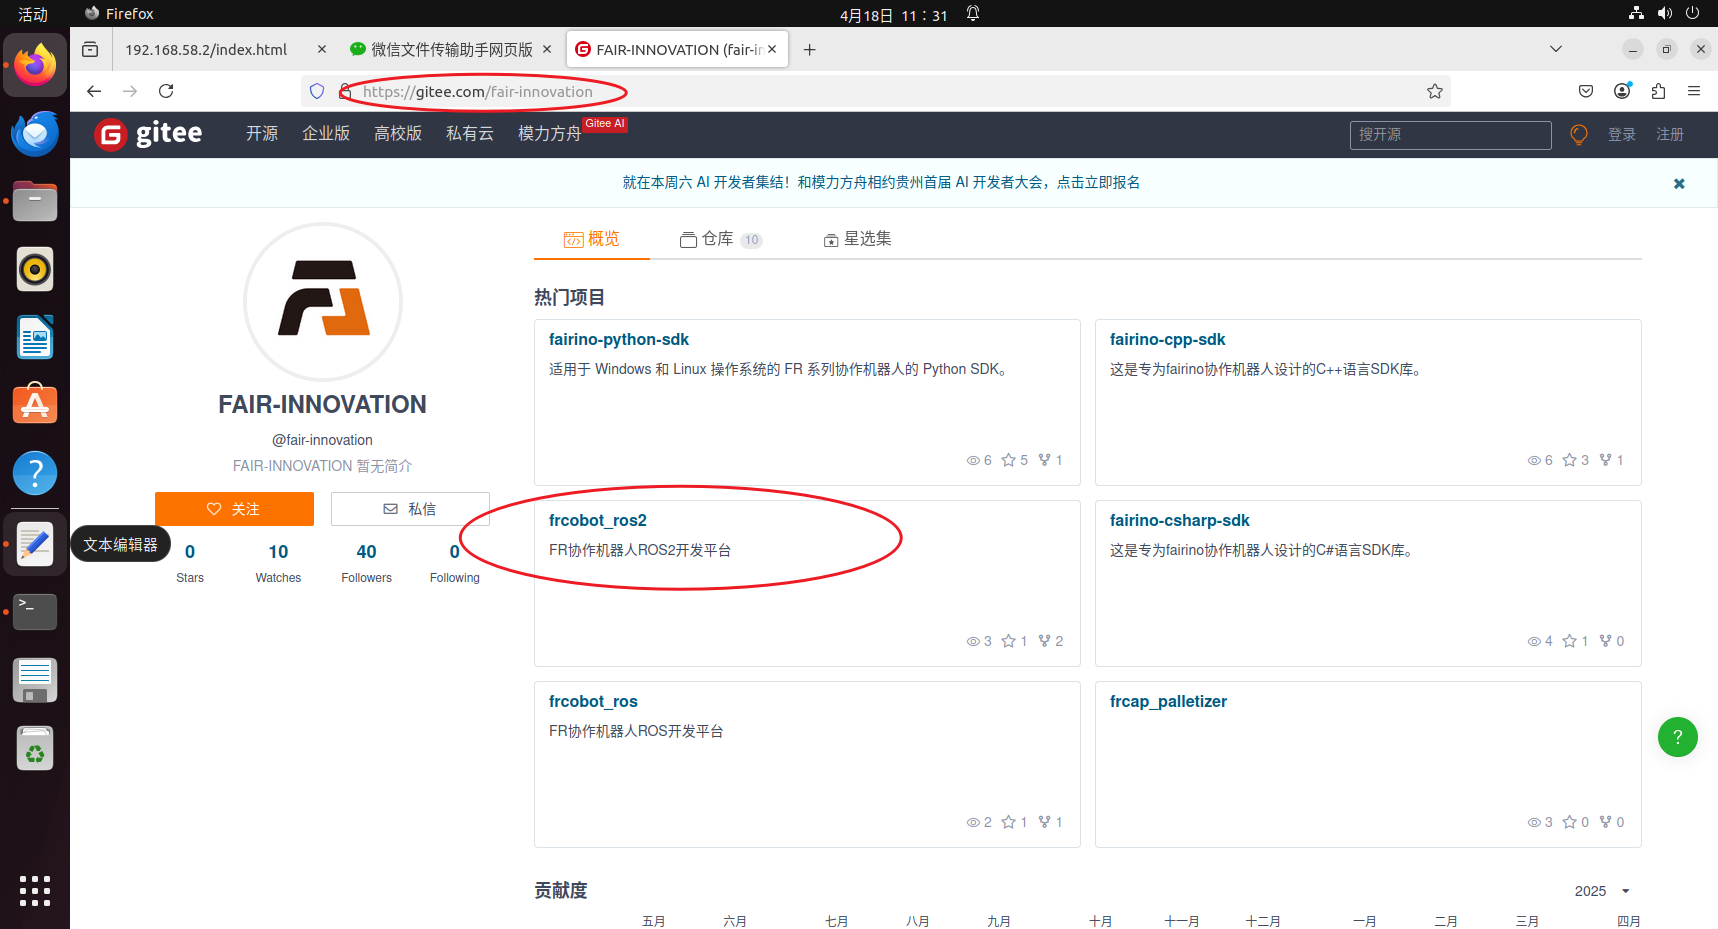Open the 开源 menu in Gitee header
Image resolution: width=1718 pixels, height=929 pixels.
(262, 134)
